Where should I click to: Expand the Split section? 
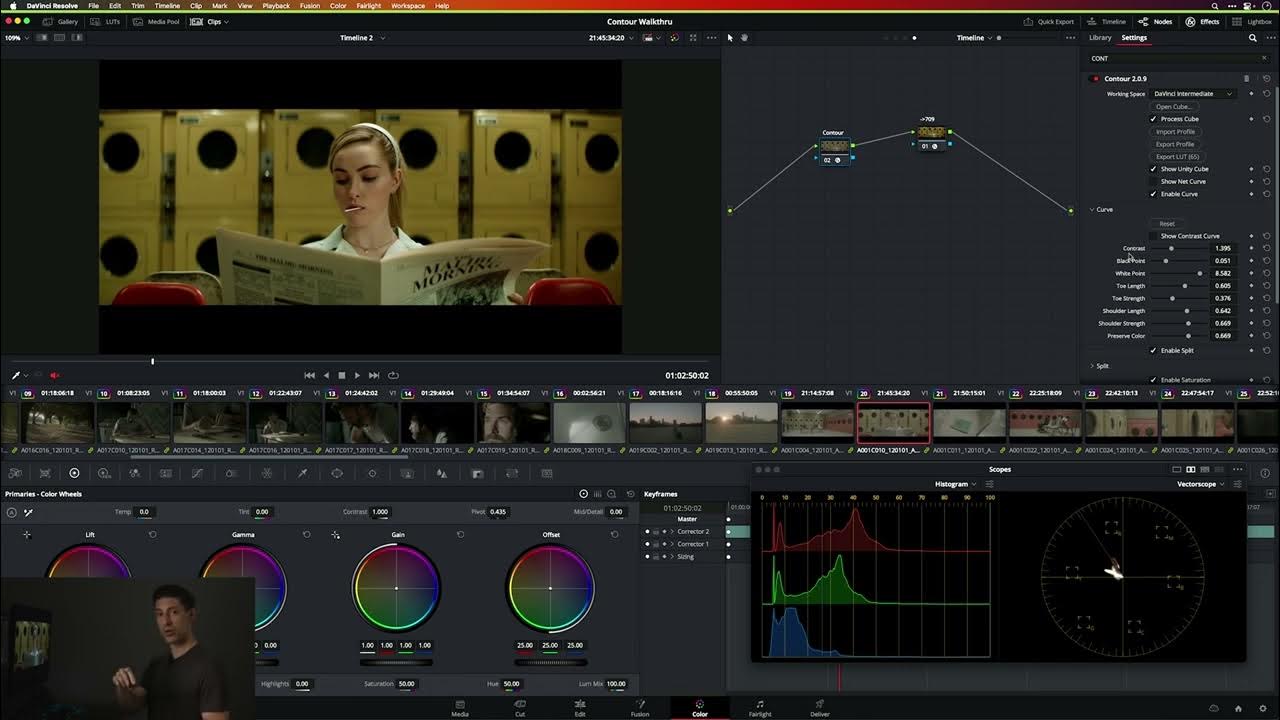tap(1100, 365)
